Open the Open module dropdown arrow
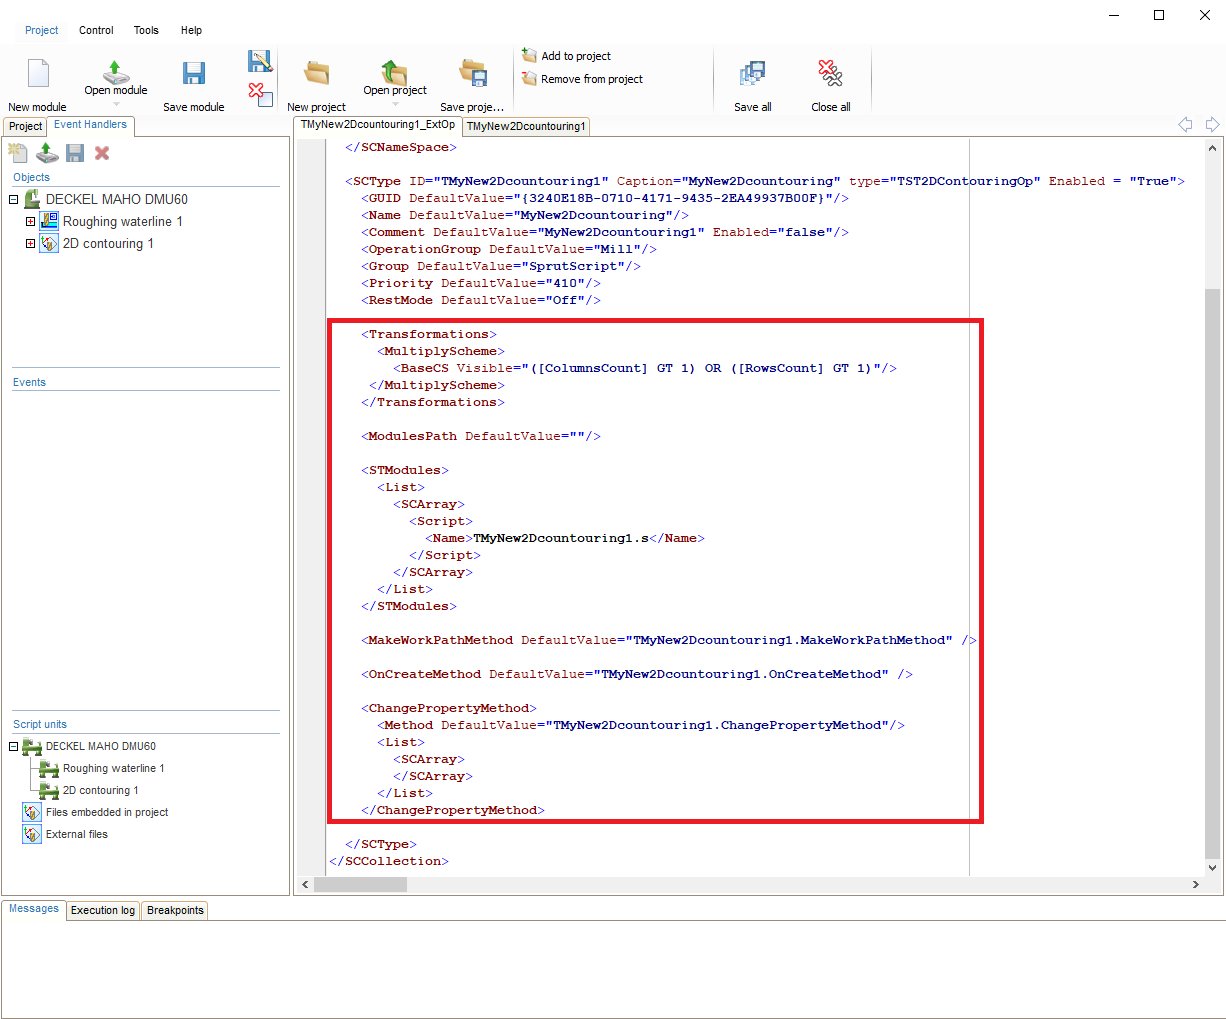 (x=116, y=105)
